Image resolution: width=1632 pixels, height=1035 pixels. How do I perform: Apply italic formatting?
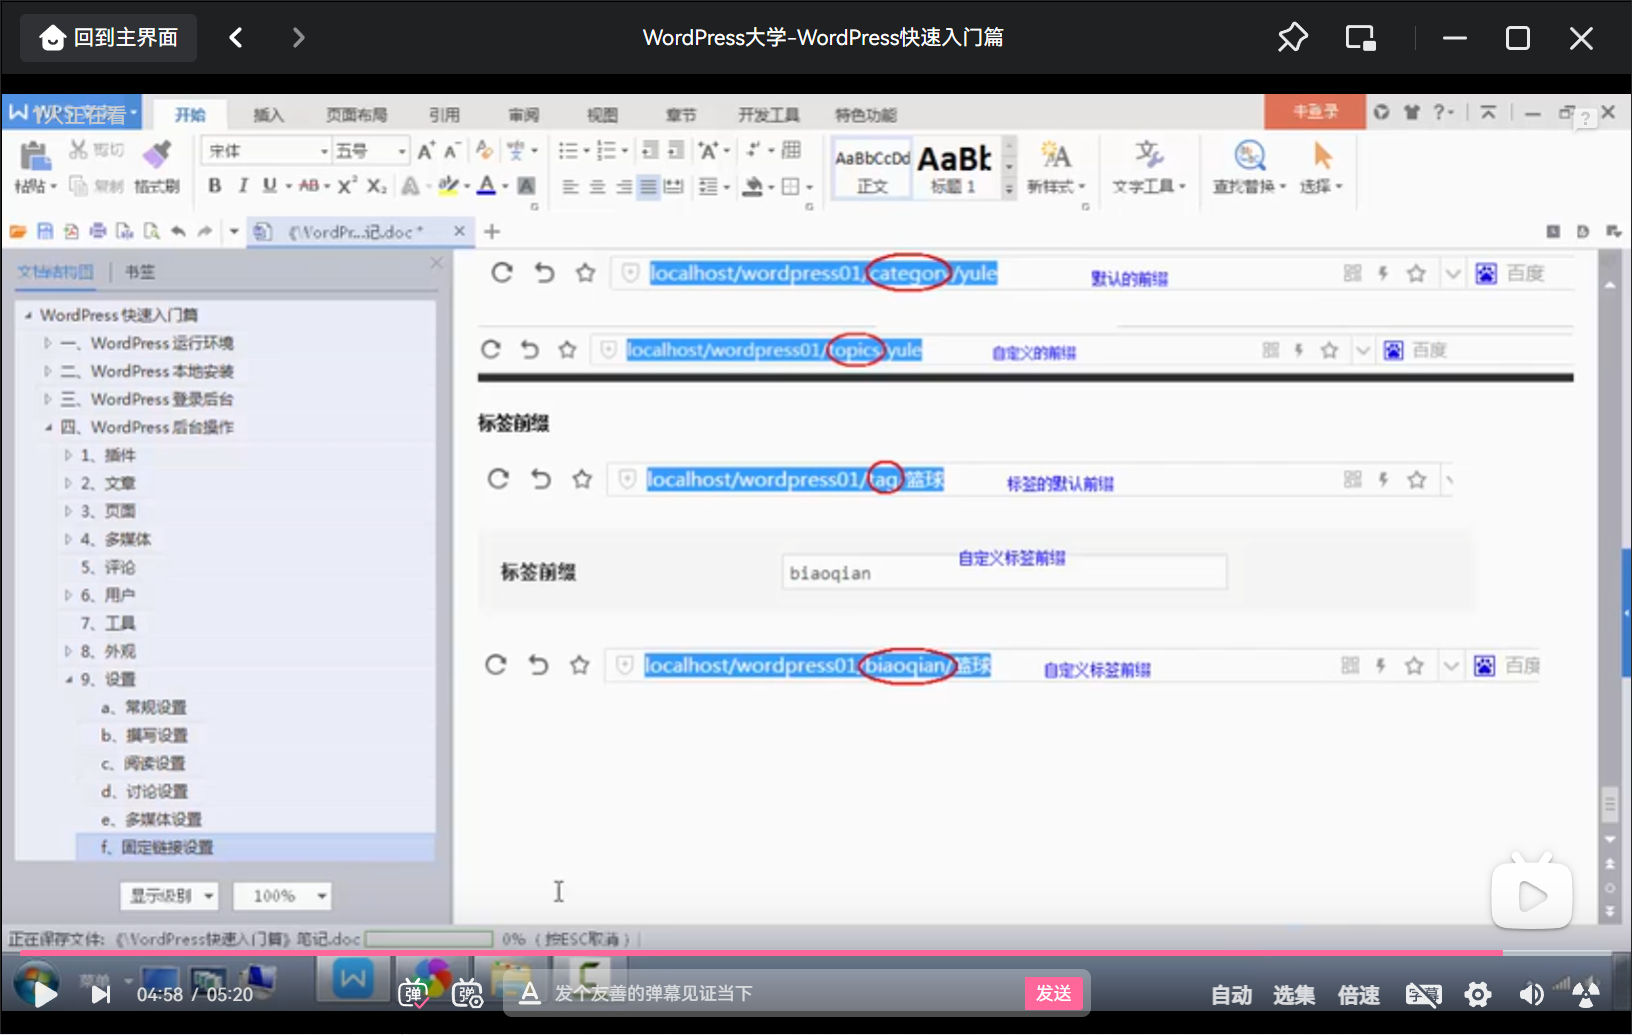(x=243, y=185)
